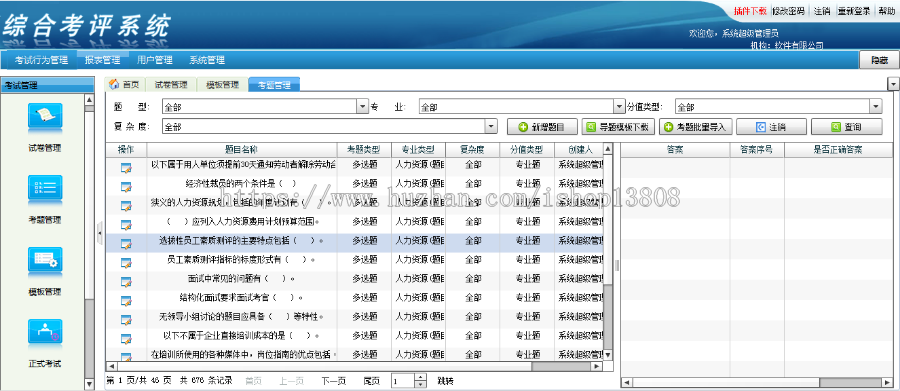Click edit icon for 结构化面试要求 row
900x391 pixels.
126,300
